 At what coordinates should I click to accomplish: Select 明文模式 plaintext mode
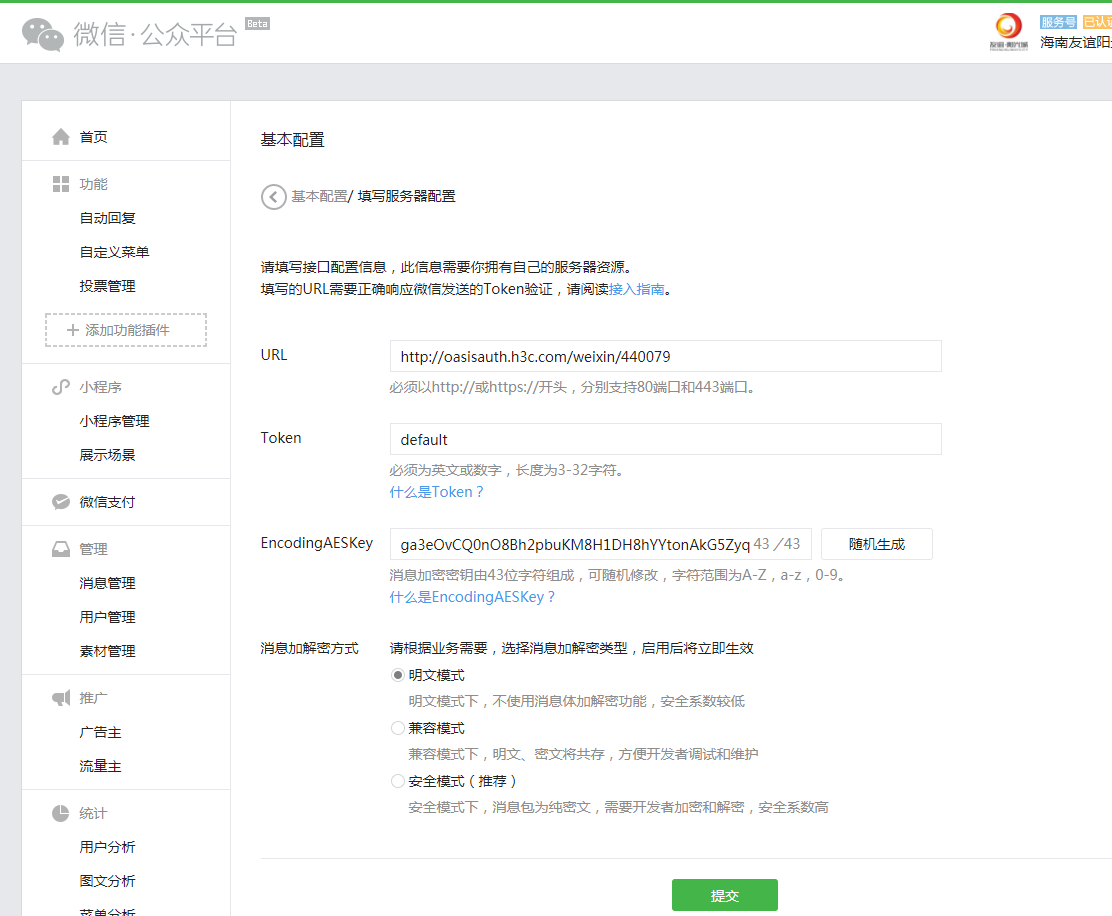tap(397, 674)
